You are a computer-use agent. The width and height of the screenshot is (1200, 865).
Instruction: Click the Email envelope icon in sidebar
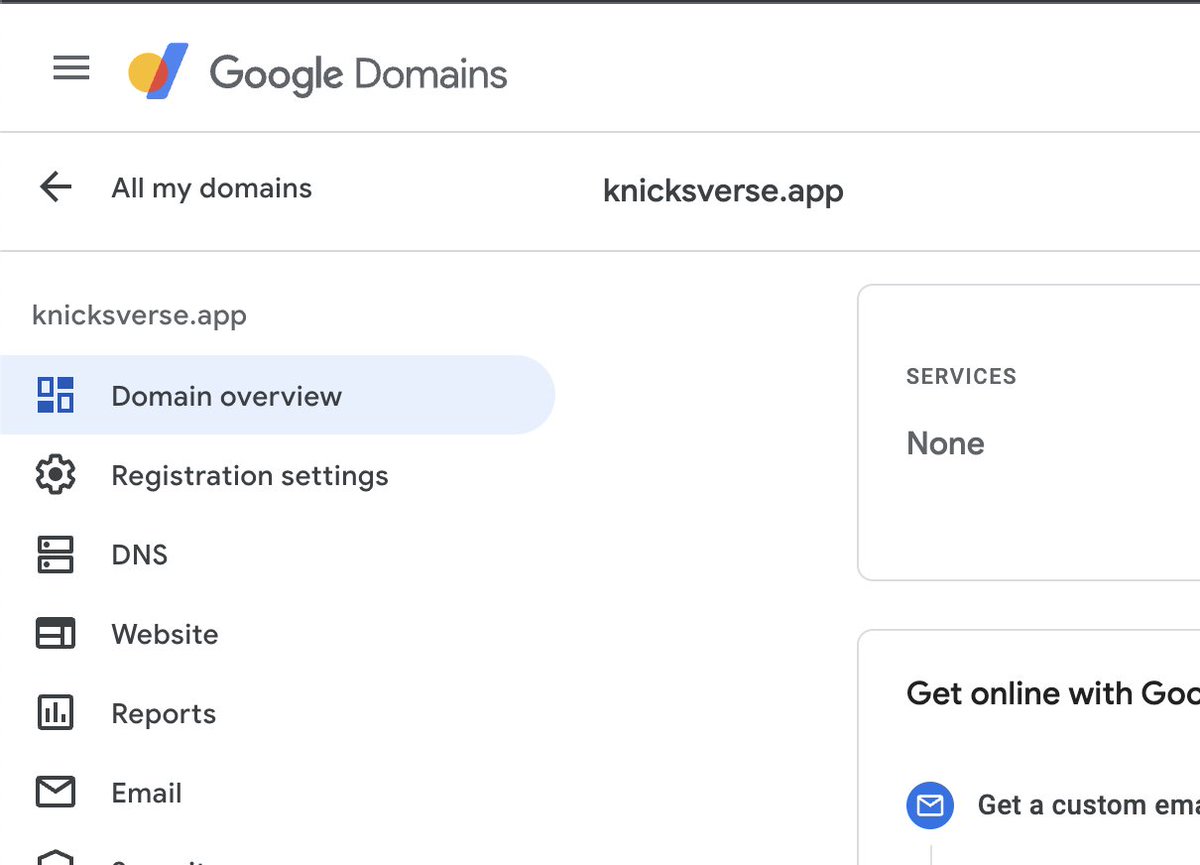(x=55, y=792)
